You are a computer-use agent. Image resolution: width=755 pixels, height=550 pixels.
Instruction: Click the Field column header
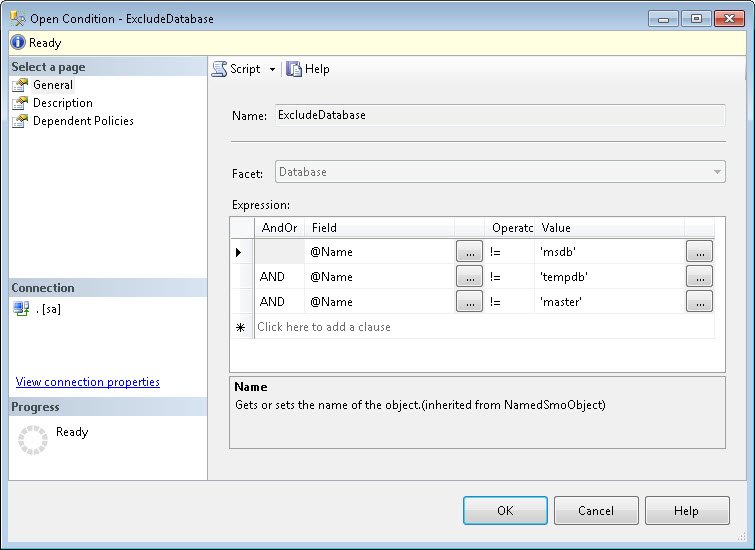379,228
